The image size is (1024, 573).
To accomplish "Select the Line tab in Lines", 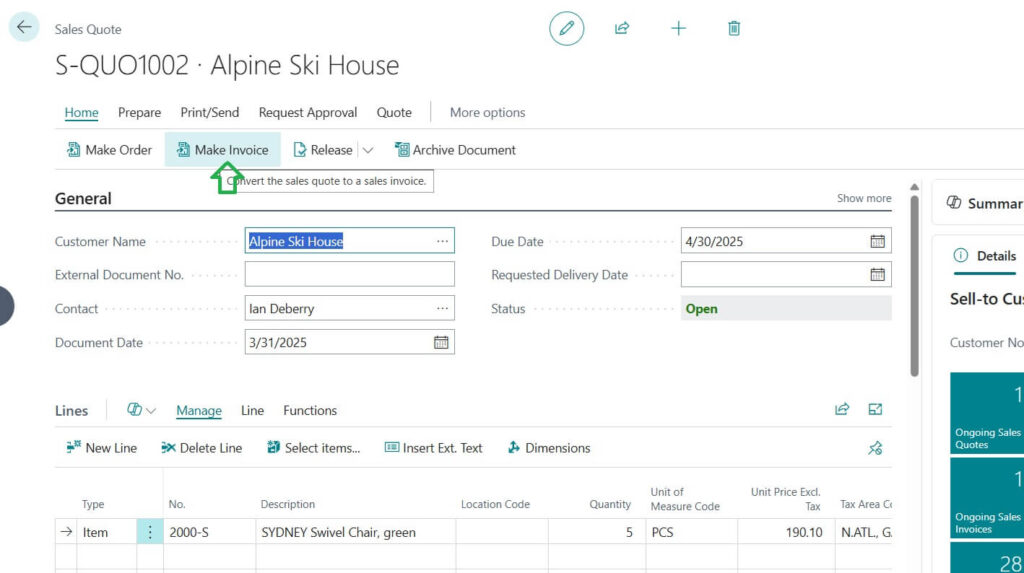I will click(x=252, y=410).
